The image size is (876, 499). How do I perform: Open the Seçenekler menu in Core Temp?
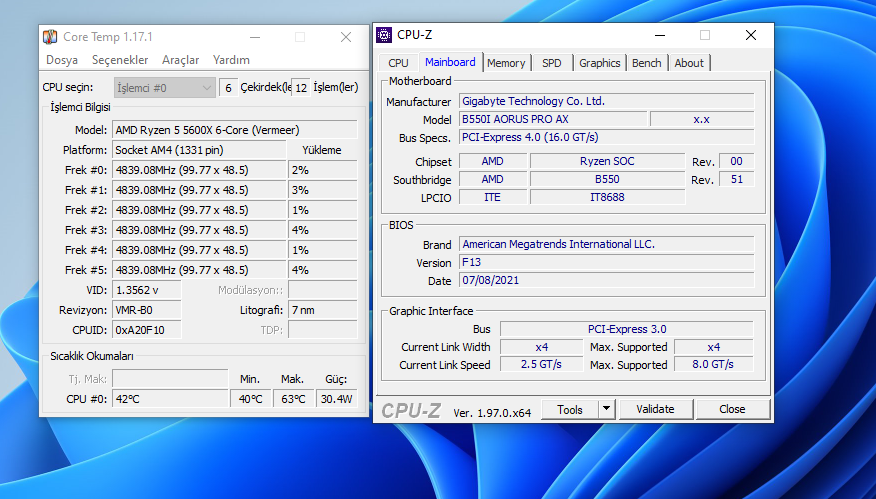pyautogui.click(x=120, y=60)
